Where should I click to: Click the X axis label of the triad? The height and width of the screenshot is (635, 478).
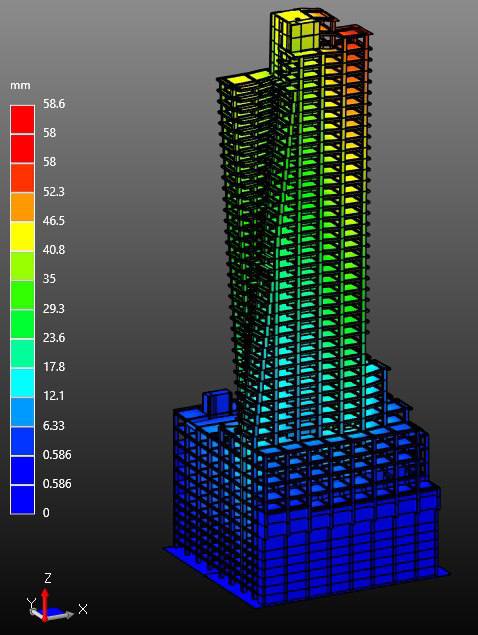[x=83, y=609]
